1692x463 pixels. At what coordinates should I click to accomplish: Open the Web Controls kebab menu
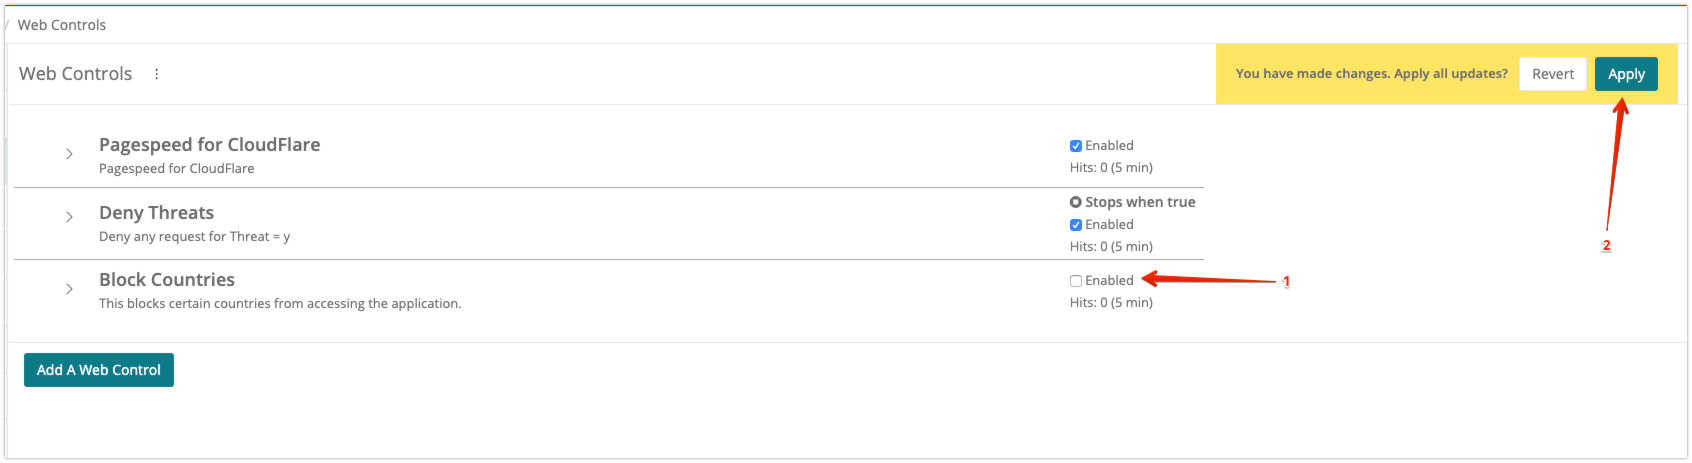[157, 74]
